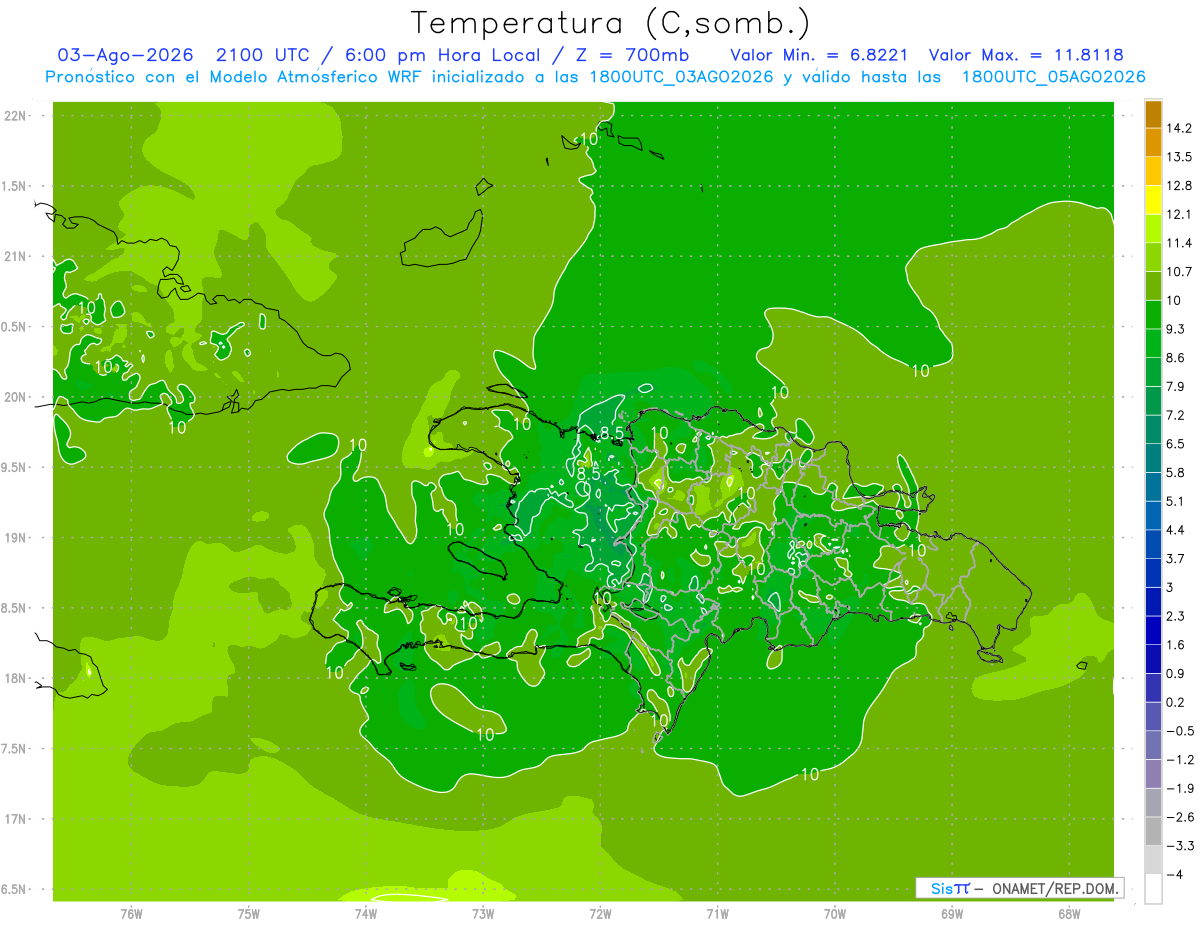
Task: Click the '11.4' color scale label
Action: (1178, 243)
